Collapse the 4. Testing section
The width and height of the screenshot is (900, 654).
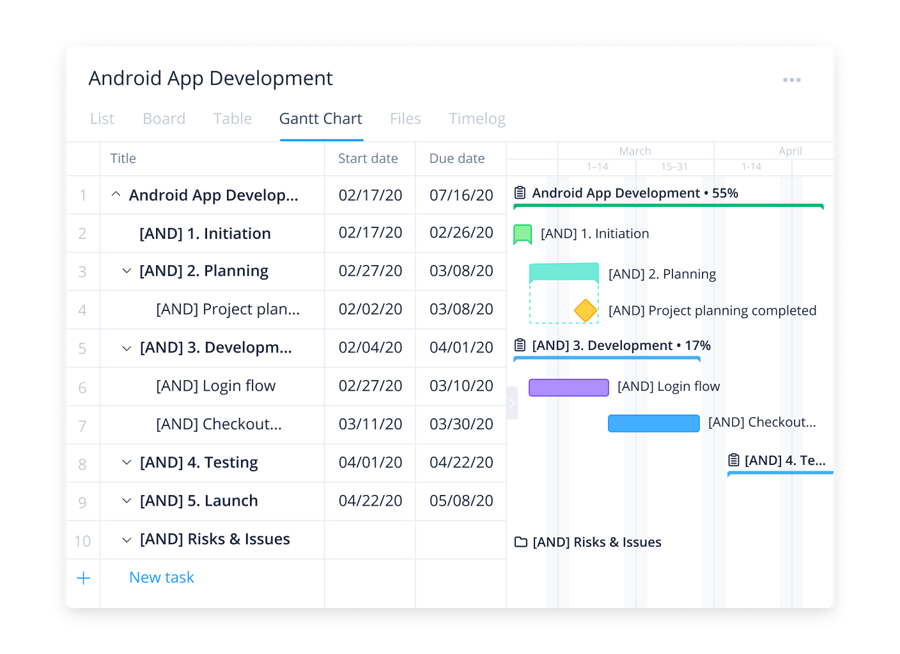[126, 463]
